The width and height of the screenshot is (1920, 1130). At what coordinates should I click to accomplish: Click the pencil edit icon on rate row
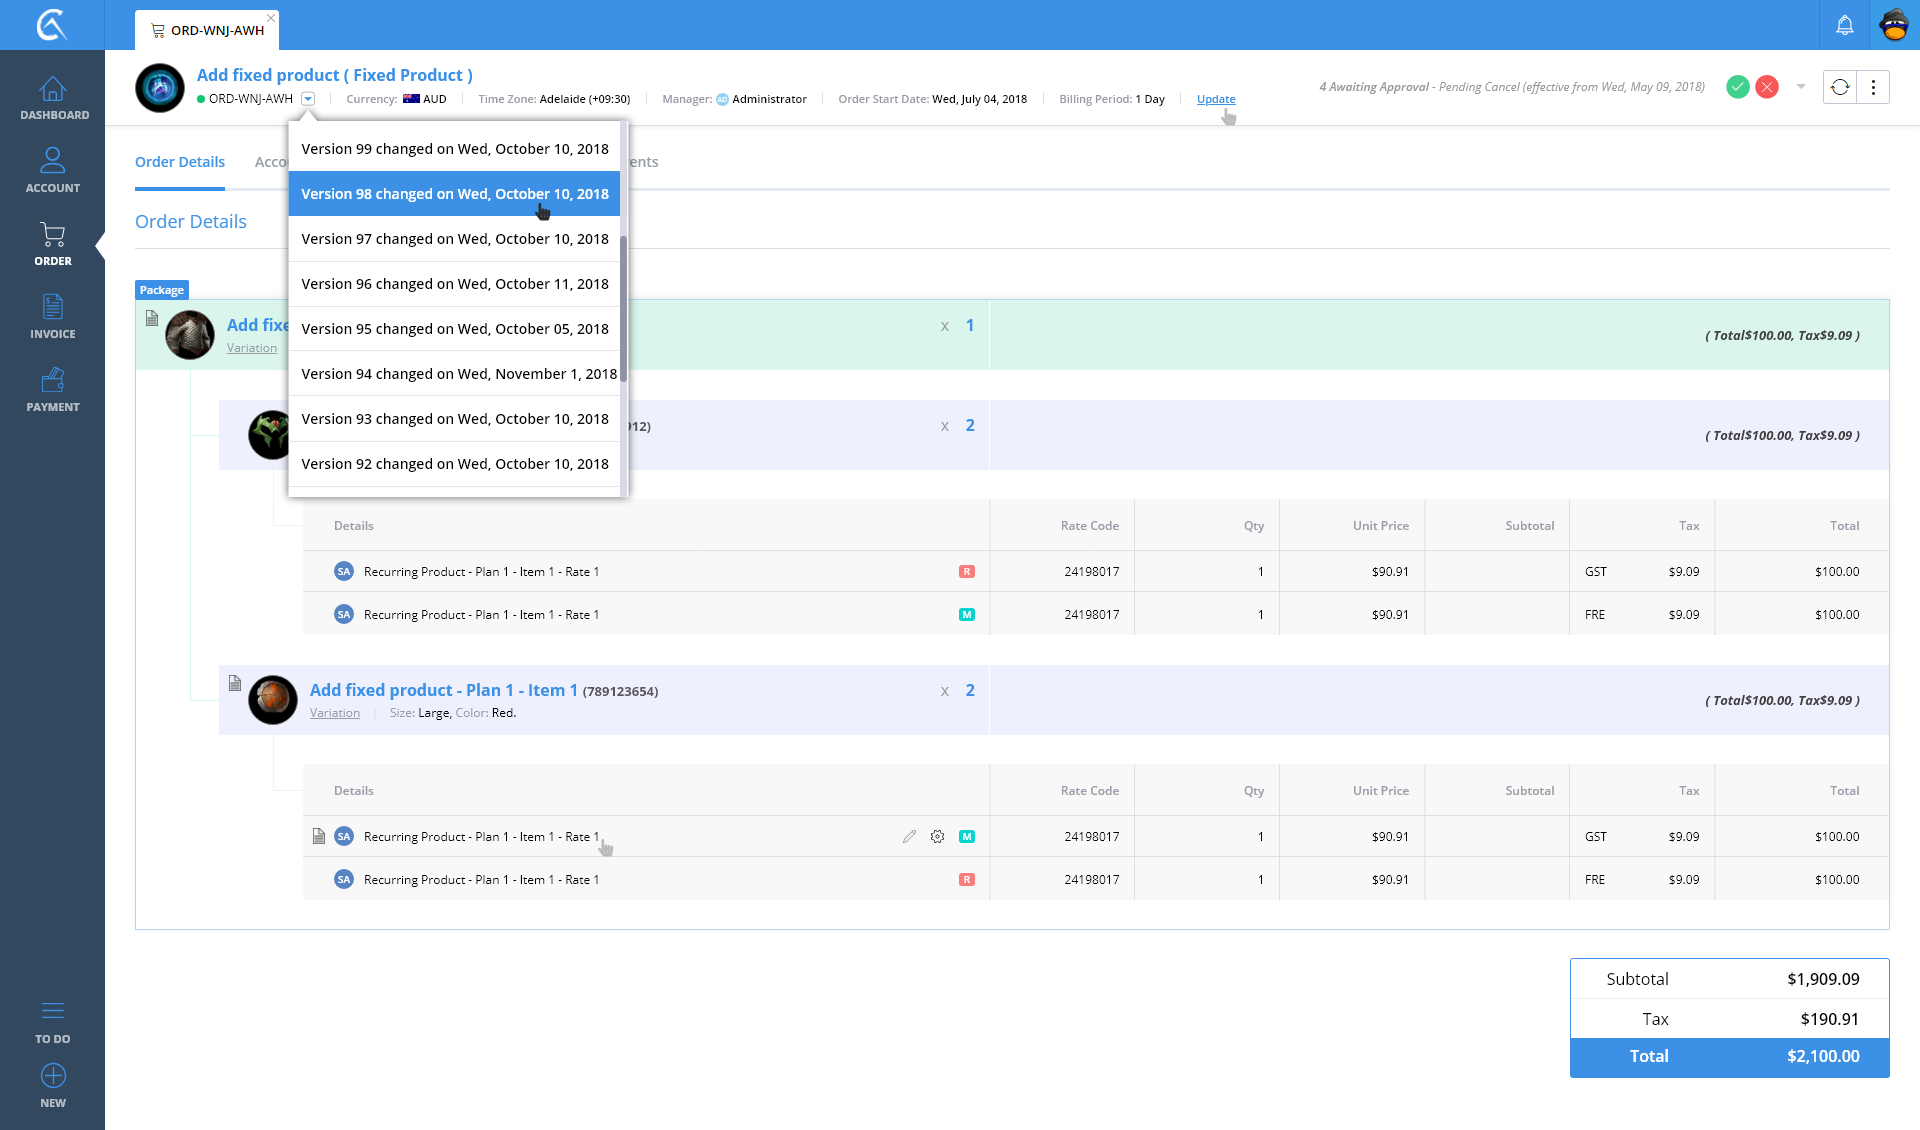909,837
